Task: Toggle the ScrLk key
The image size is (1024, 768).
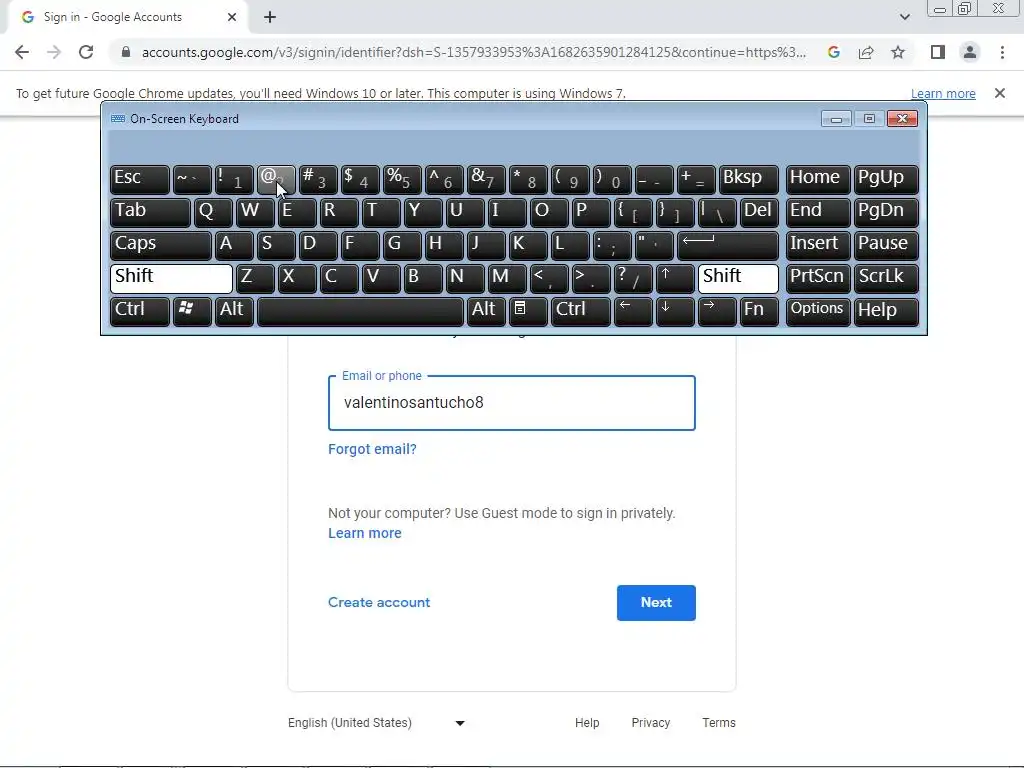Action: (x=886, y=278)
